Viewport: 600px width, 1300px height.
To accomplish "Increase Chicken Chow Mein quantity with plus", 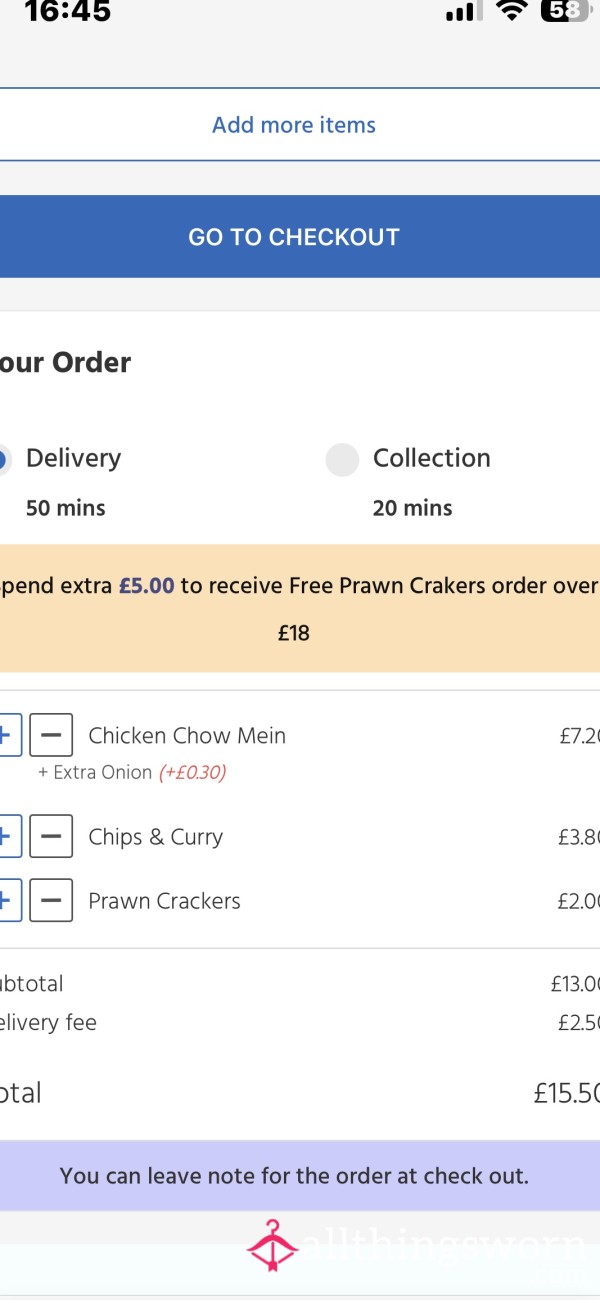I will 8,736.
